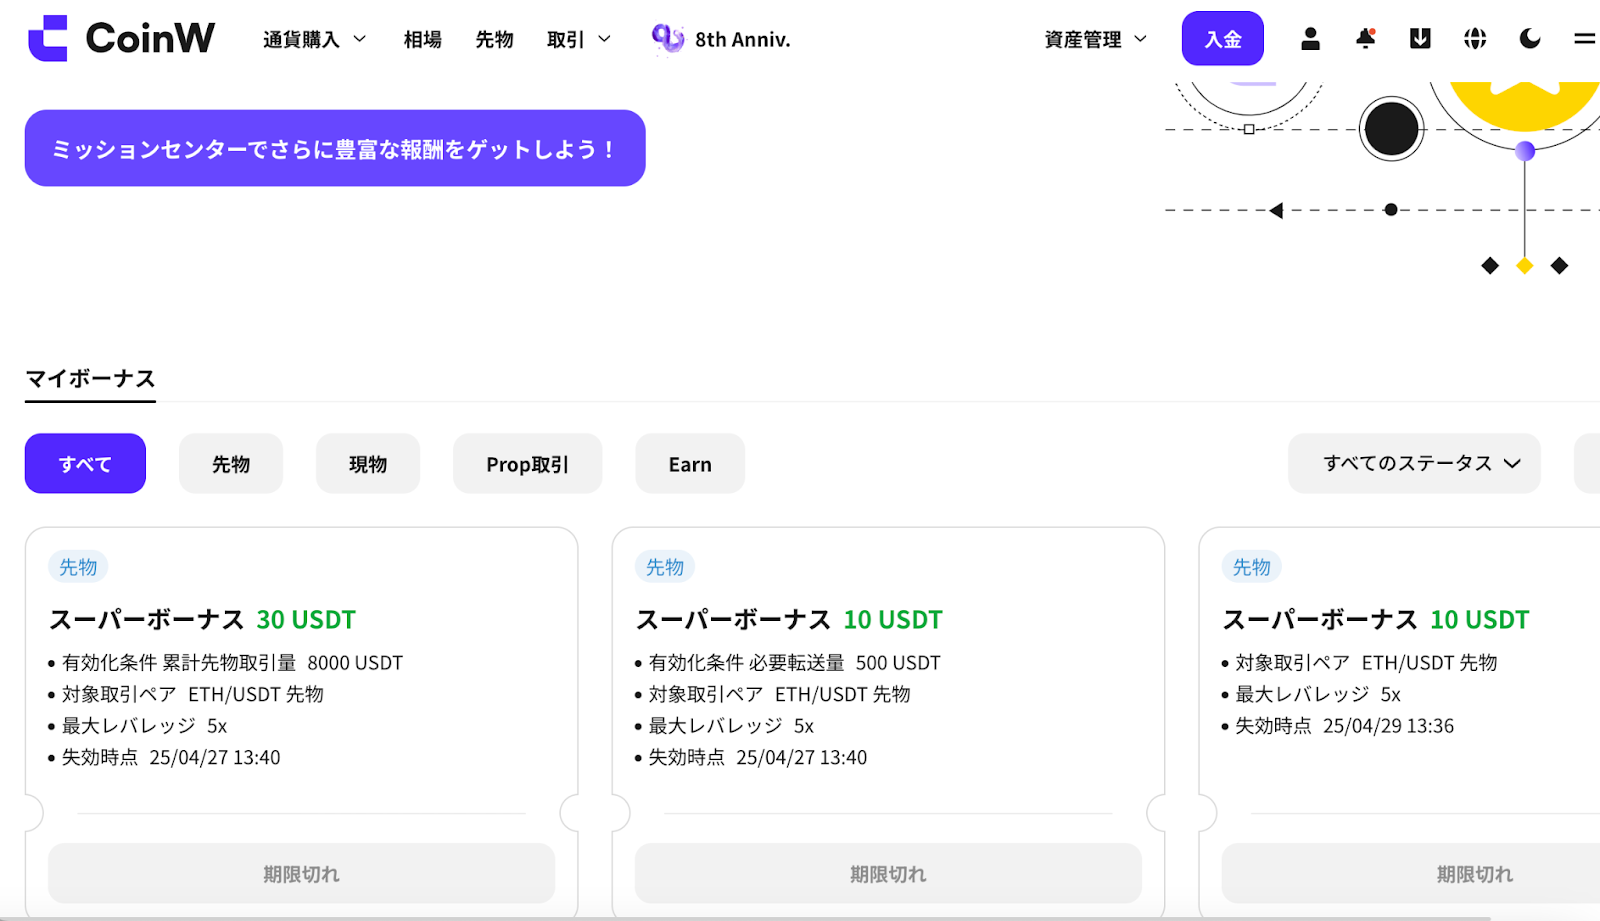Open the user account profile icon
The image size is (1600, 921).
(x=1310, y=39)
